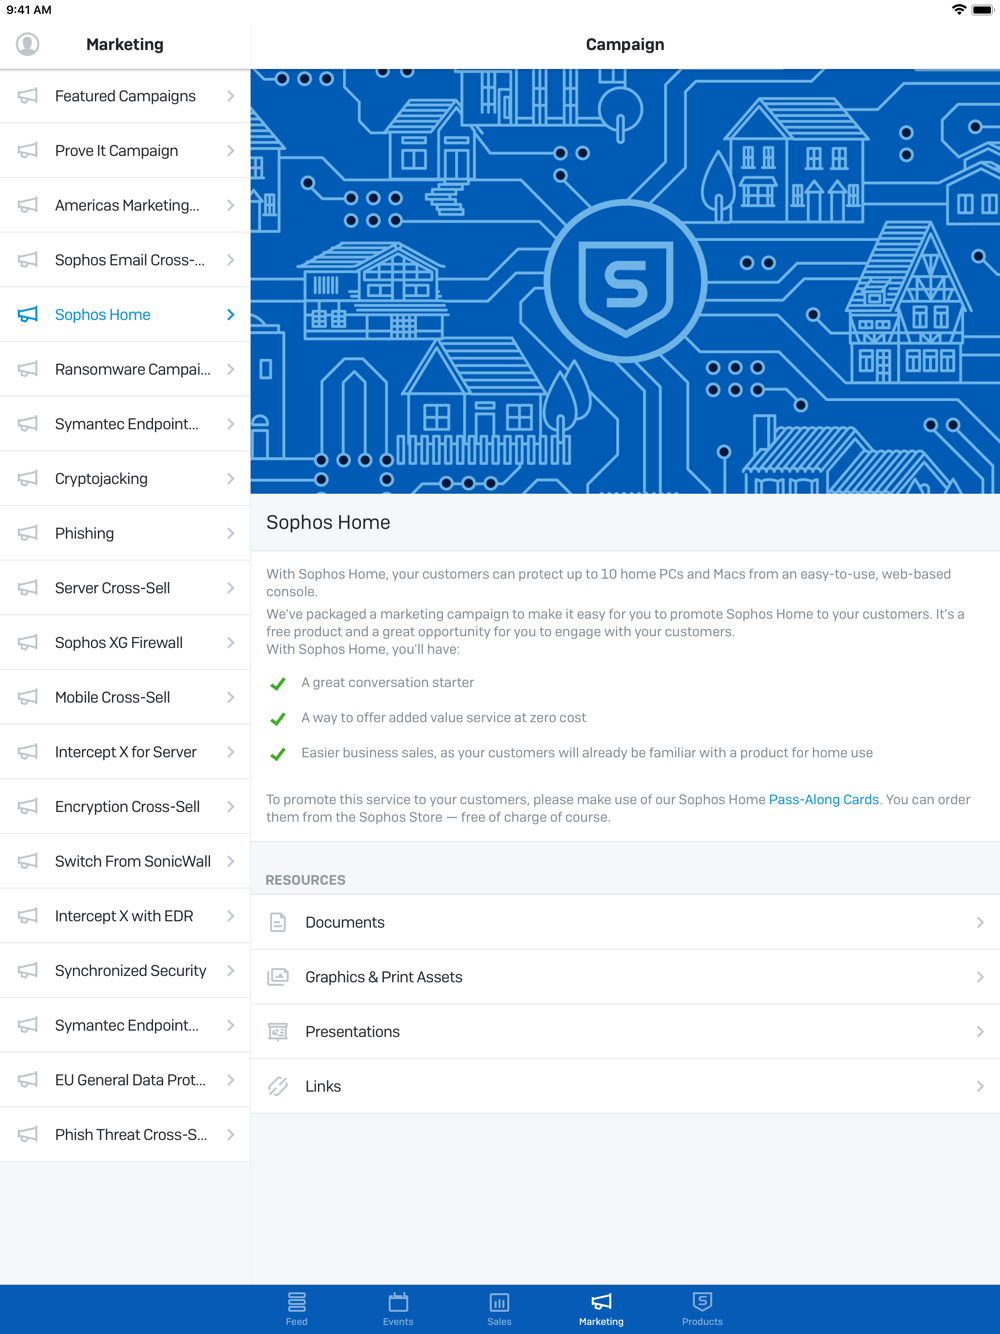The height and width of the screenshot is (1334, 1000).
Task: Select the Prove It Campaign item
Action: (x=125, y=151)
